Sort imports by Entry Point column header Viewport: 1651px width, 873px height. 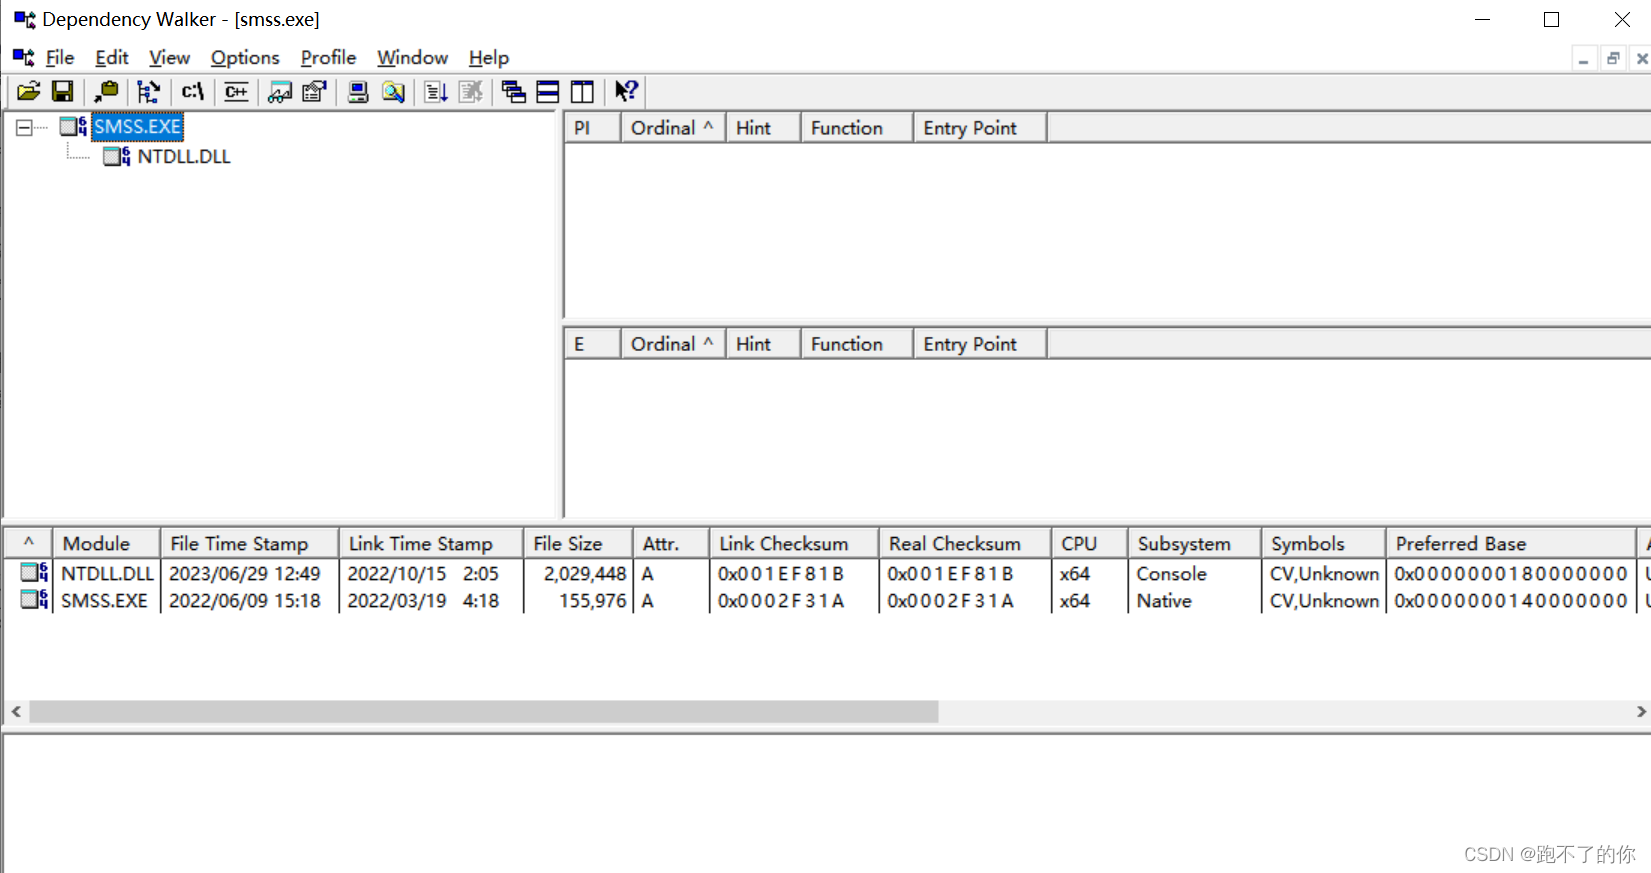979,128
